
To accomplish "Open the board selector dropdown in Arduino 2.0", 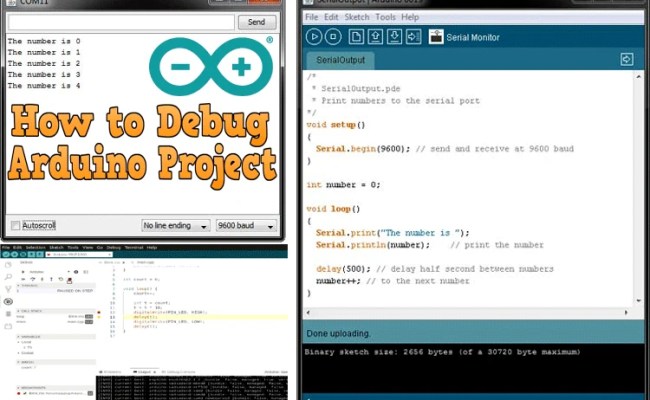I will [x=79, y=255].
